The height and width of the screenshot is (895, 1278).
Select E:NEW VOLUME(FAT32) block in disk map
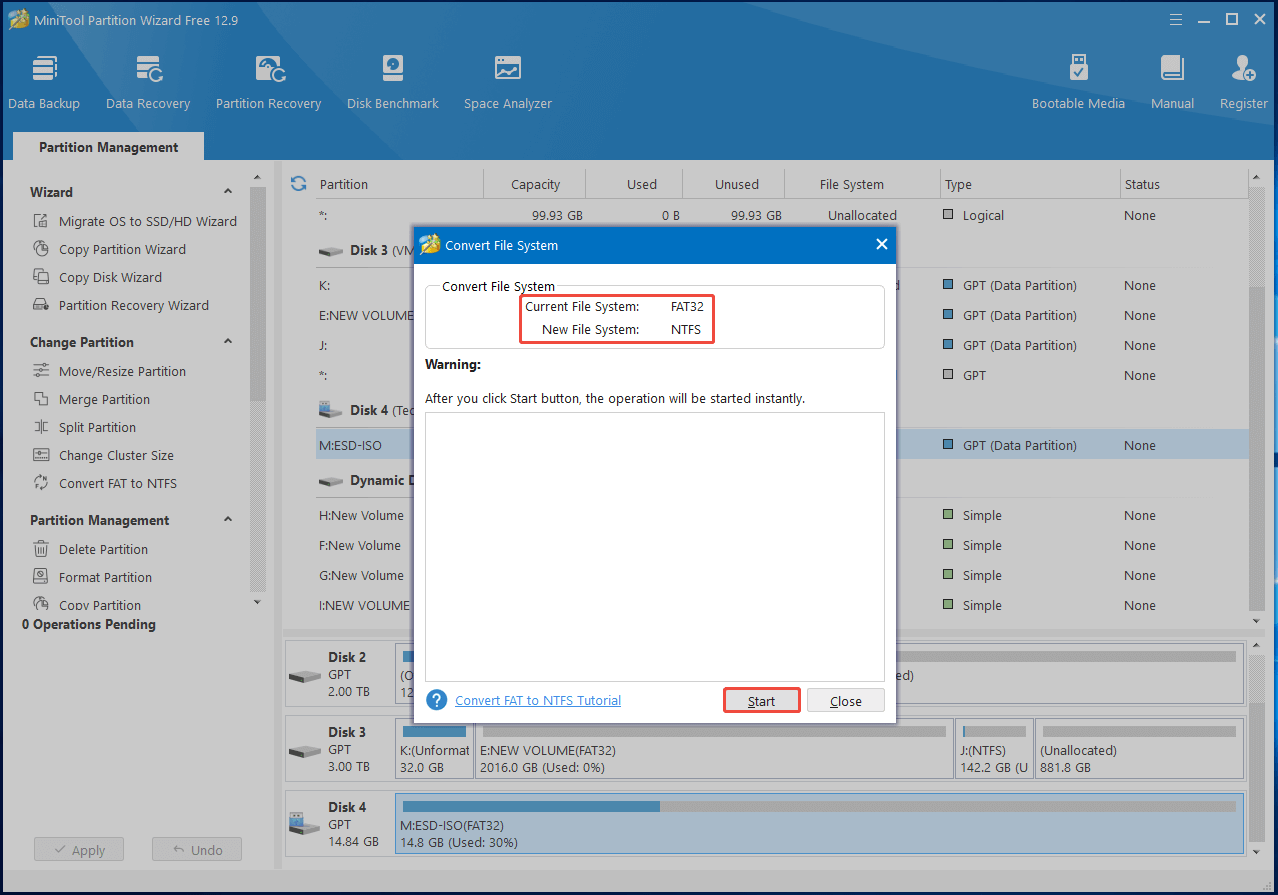click(714, 747)
